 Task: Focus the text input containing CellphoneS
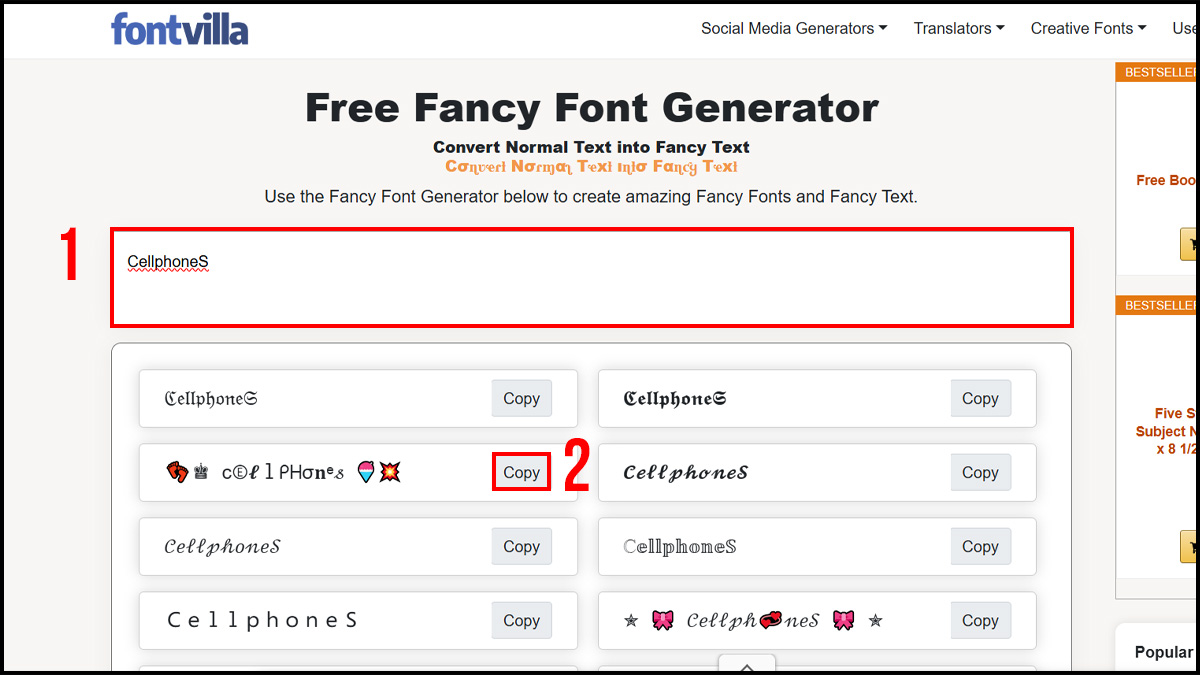(x=592, y=277)
